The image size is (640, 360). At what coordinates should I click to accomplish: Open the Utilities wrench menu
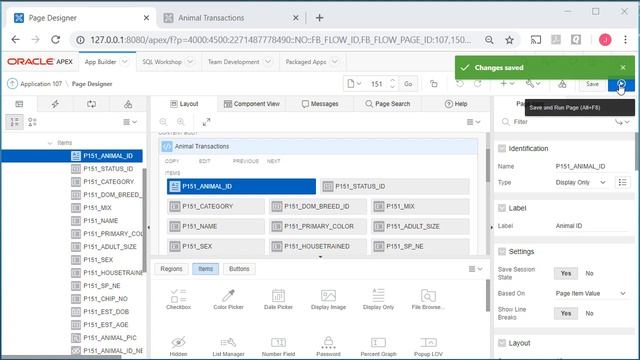click(x=533, y=84)
